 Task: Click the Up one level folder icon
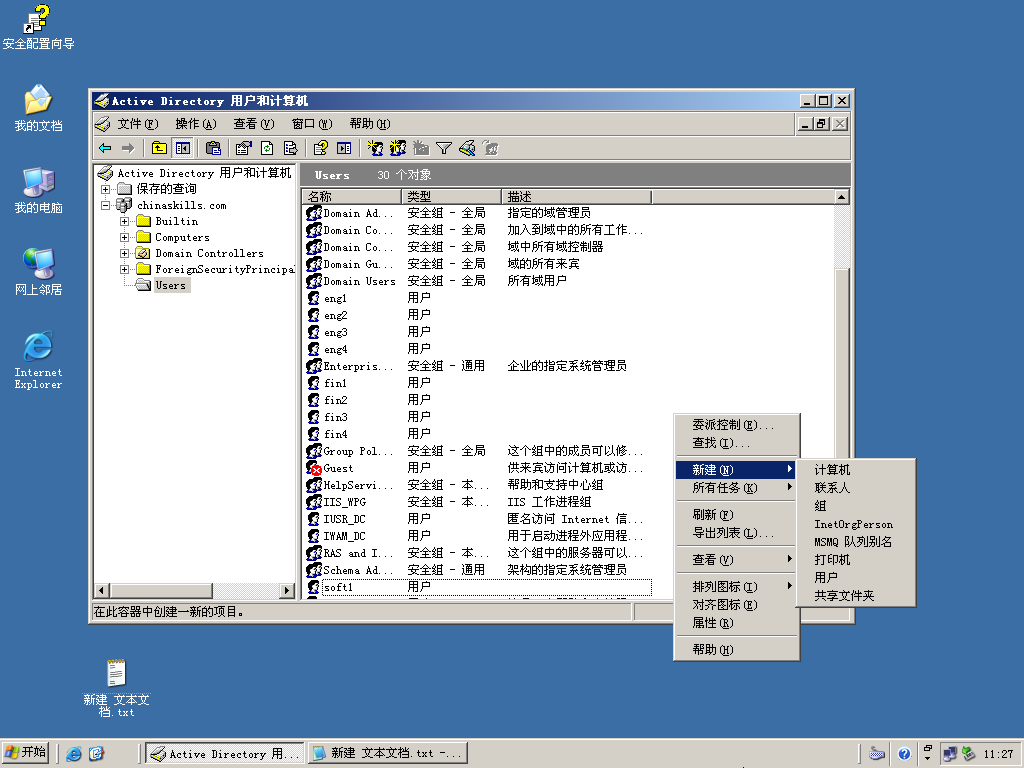(x=159, y=148)
